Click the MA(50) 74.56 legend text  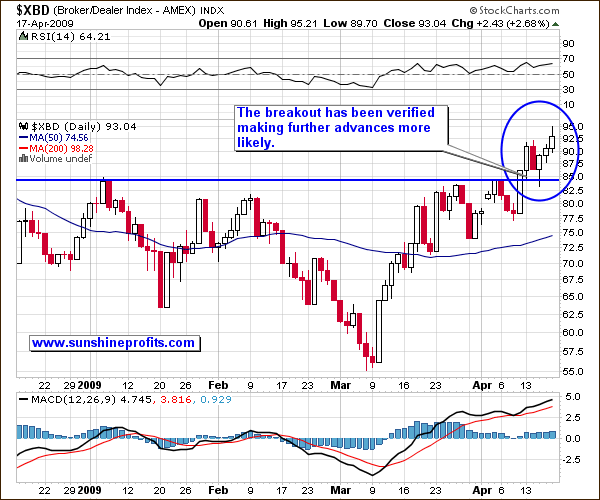coord(59,138)
